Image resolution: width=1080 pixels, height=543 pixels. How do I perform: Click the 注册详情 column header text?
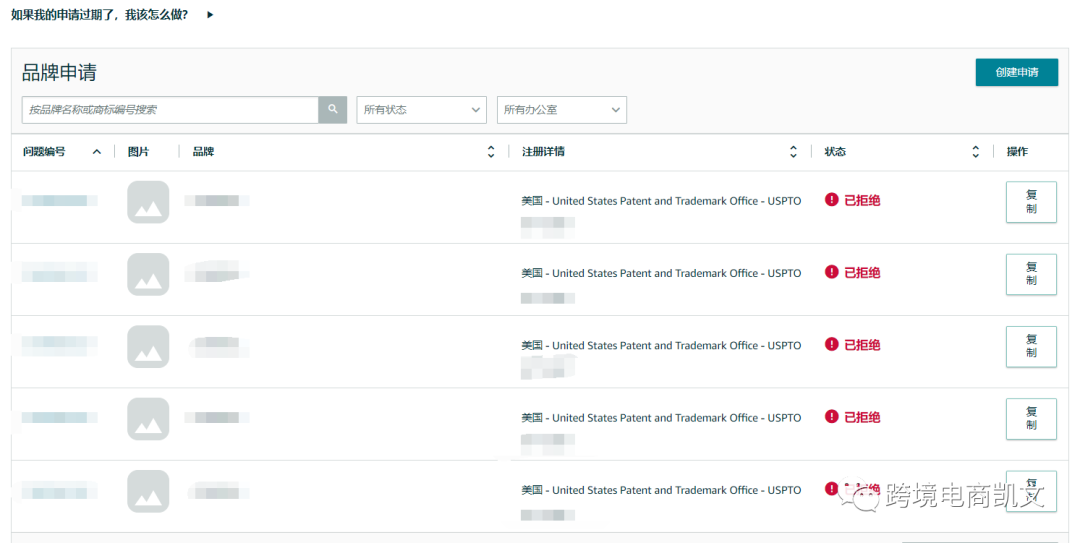click(x=543, y=152)
